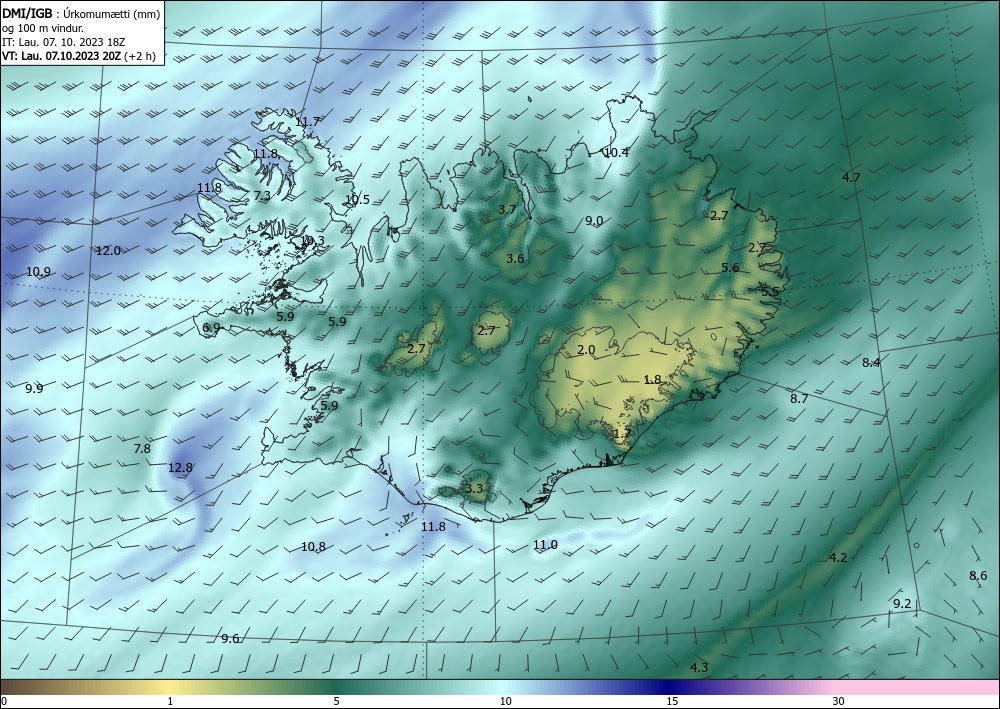The height and width of the screenshot is (709, 1000).
Task: Click the initial time line 'IT: Lau. 07. 10. 2023 18Z'
Action: (x=64, y=42)
